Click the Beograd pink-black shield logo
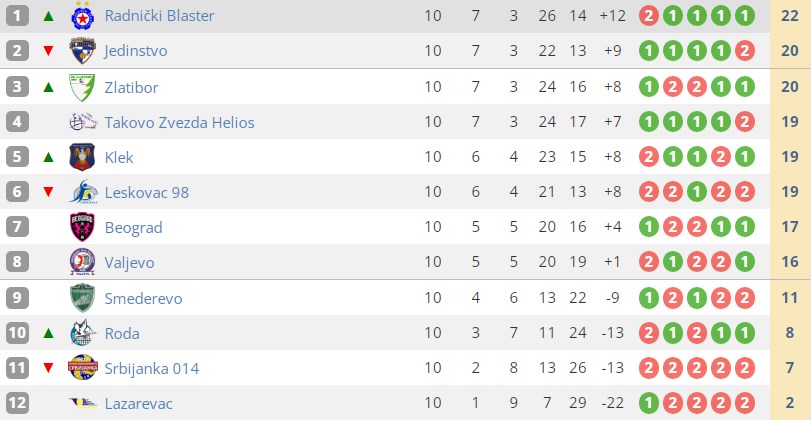The height and width of the screenshot is (421, 811). pos(83,227)
